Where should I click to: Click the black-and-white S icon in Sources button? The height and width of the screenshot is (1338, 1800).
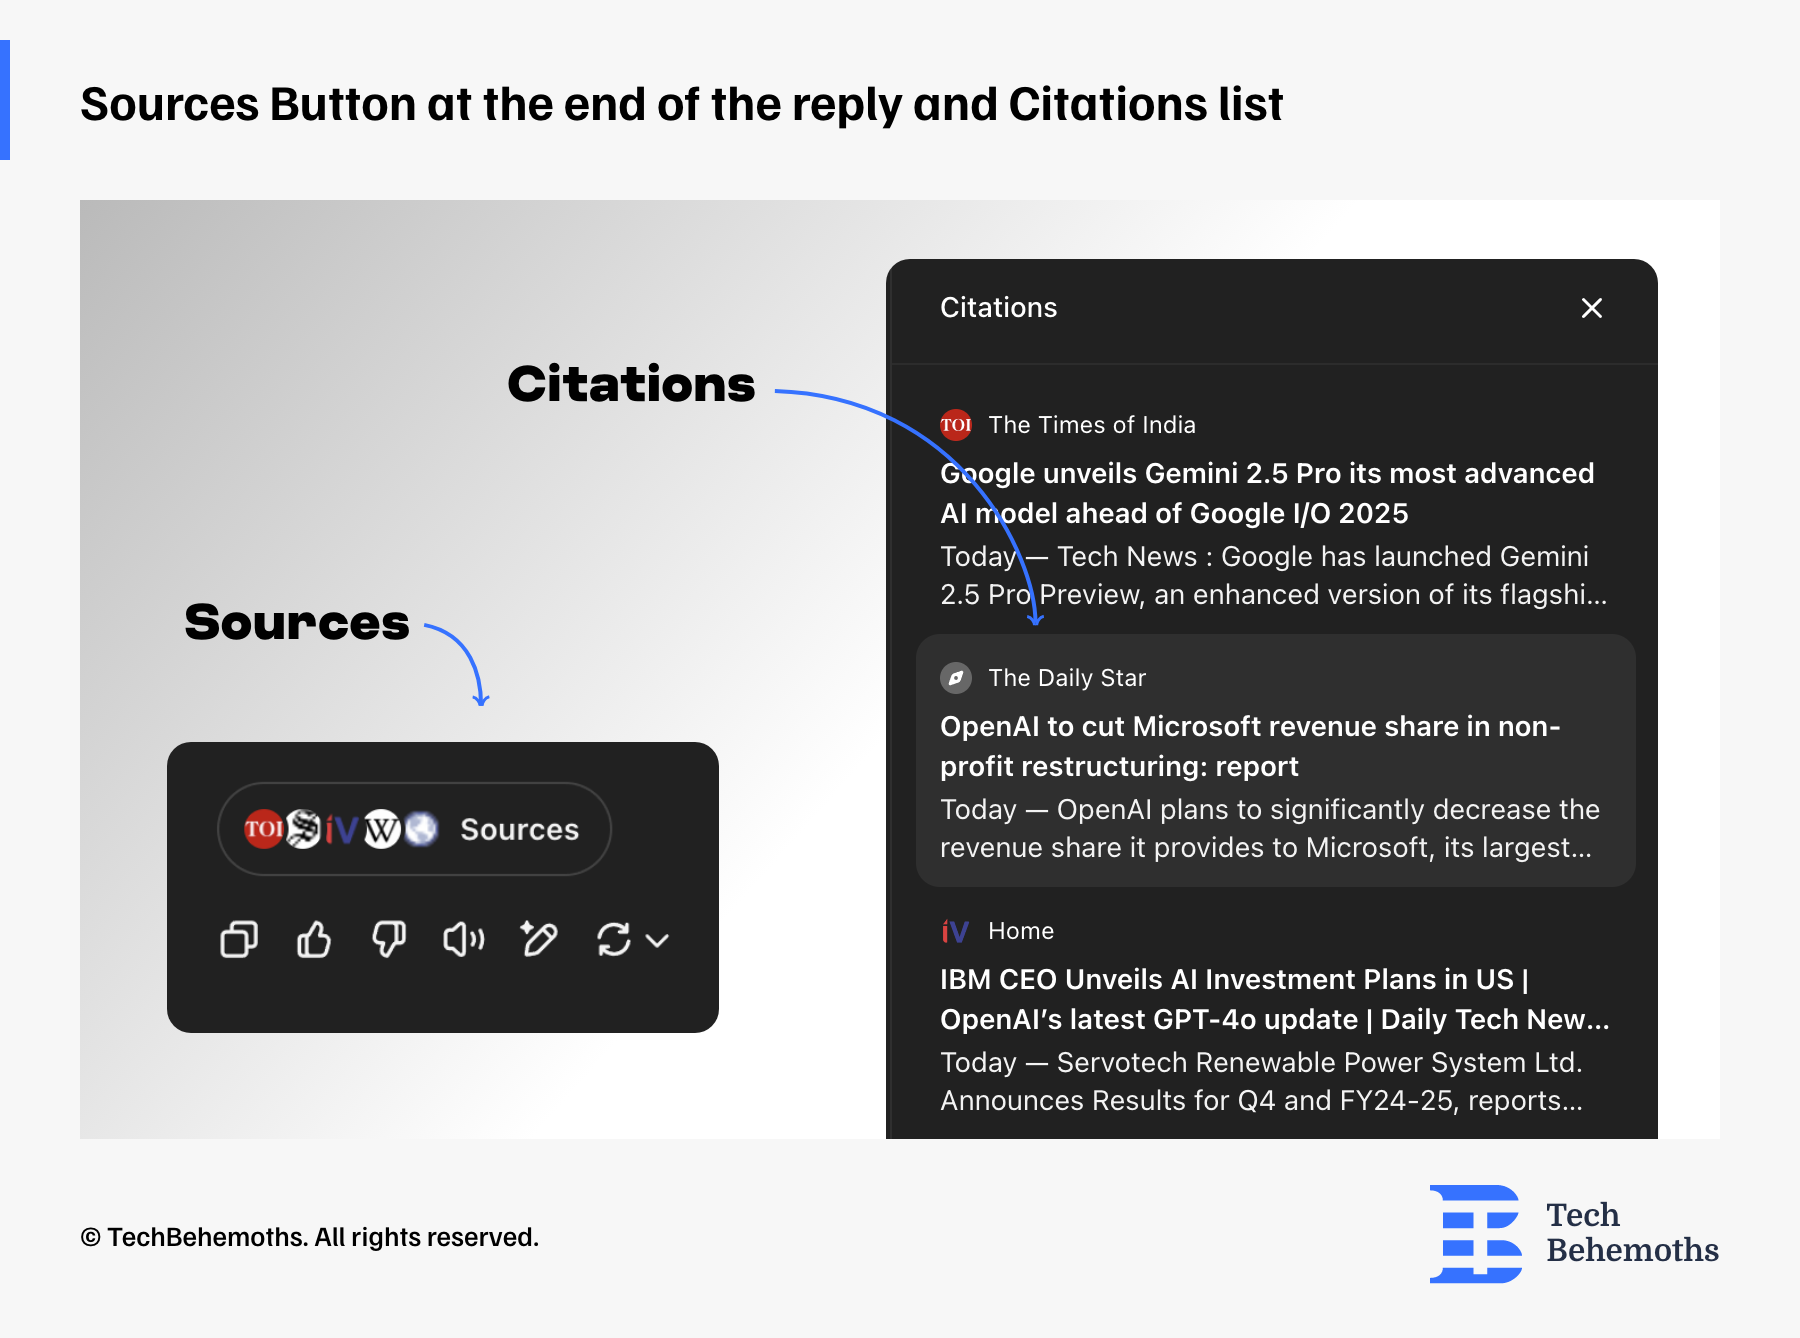point(303,829)
